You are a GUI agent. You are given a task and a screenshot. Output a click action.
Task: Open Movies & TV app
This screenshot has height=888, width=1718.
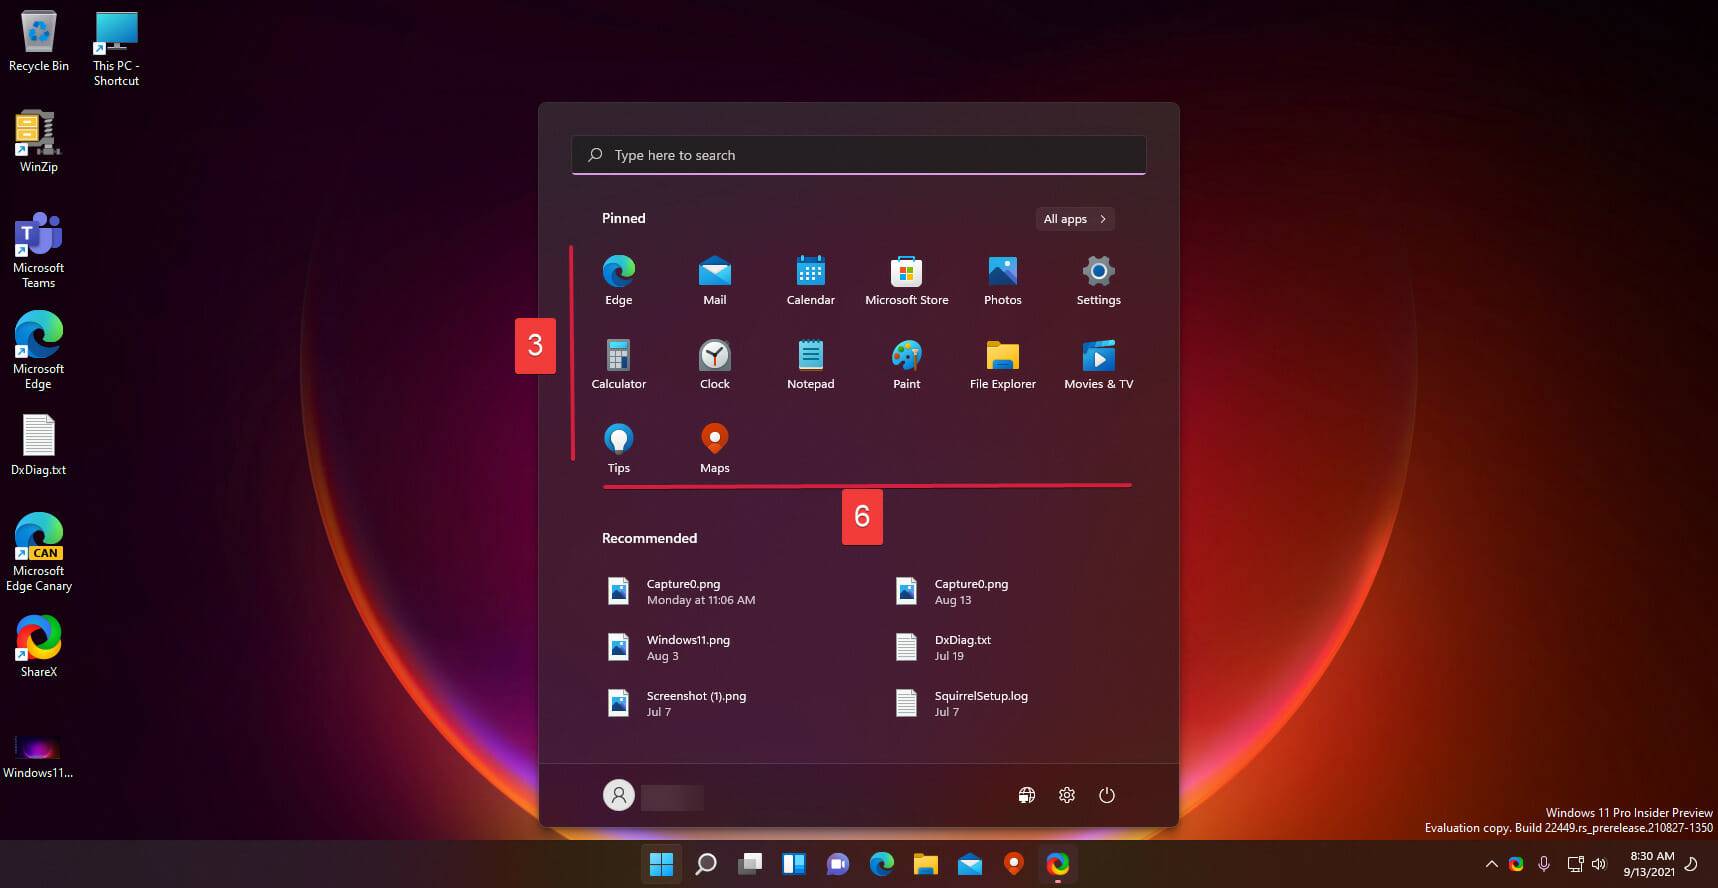tap(1098, 364)
